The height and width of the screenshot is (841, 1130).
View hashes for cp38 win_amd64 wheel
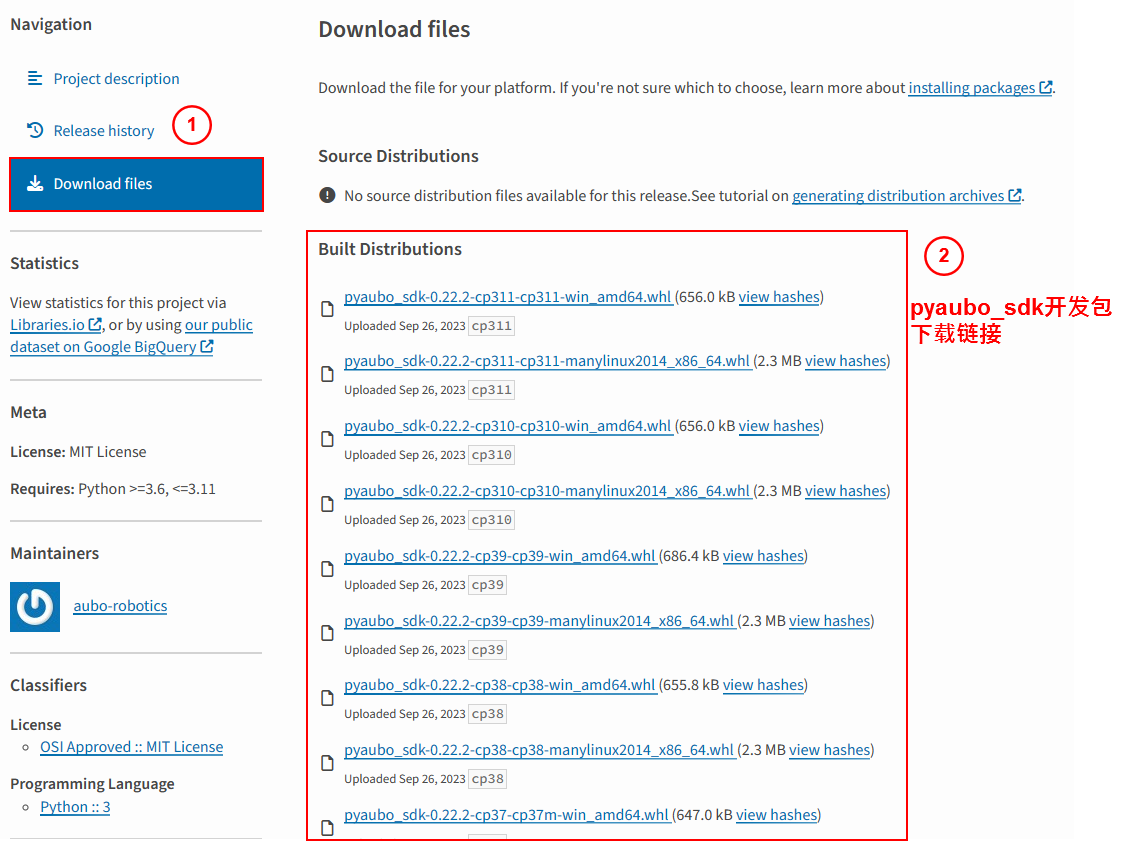coord(763,685)
